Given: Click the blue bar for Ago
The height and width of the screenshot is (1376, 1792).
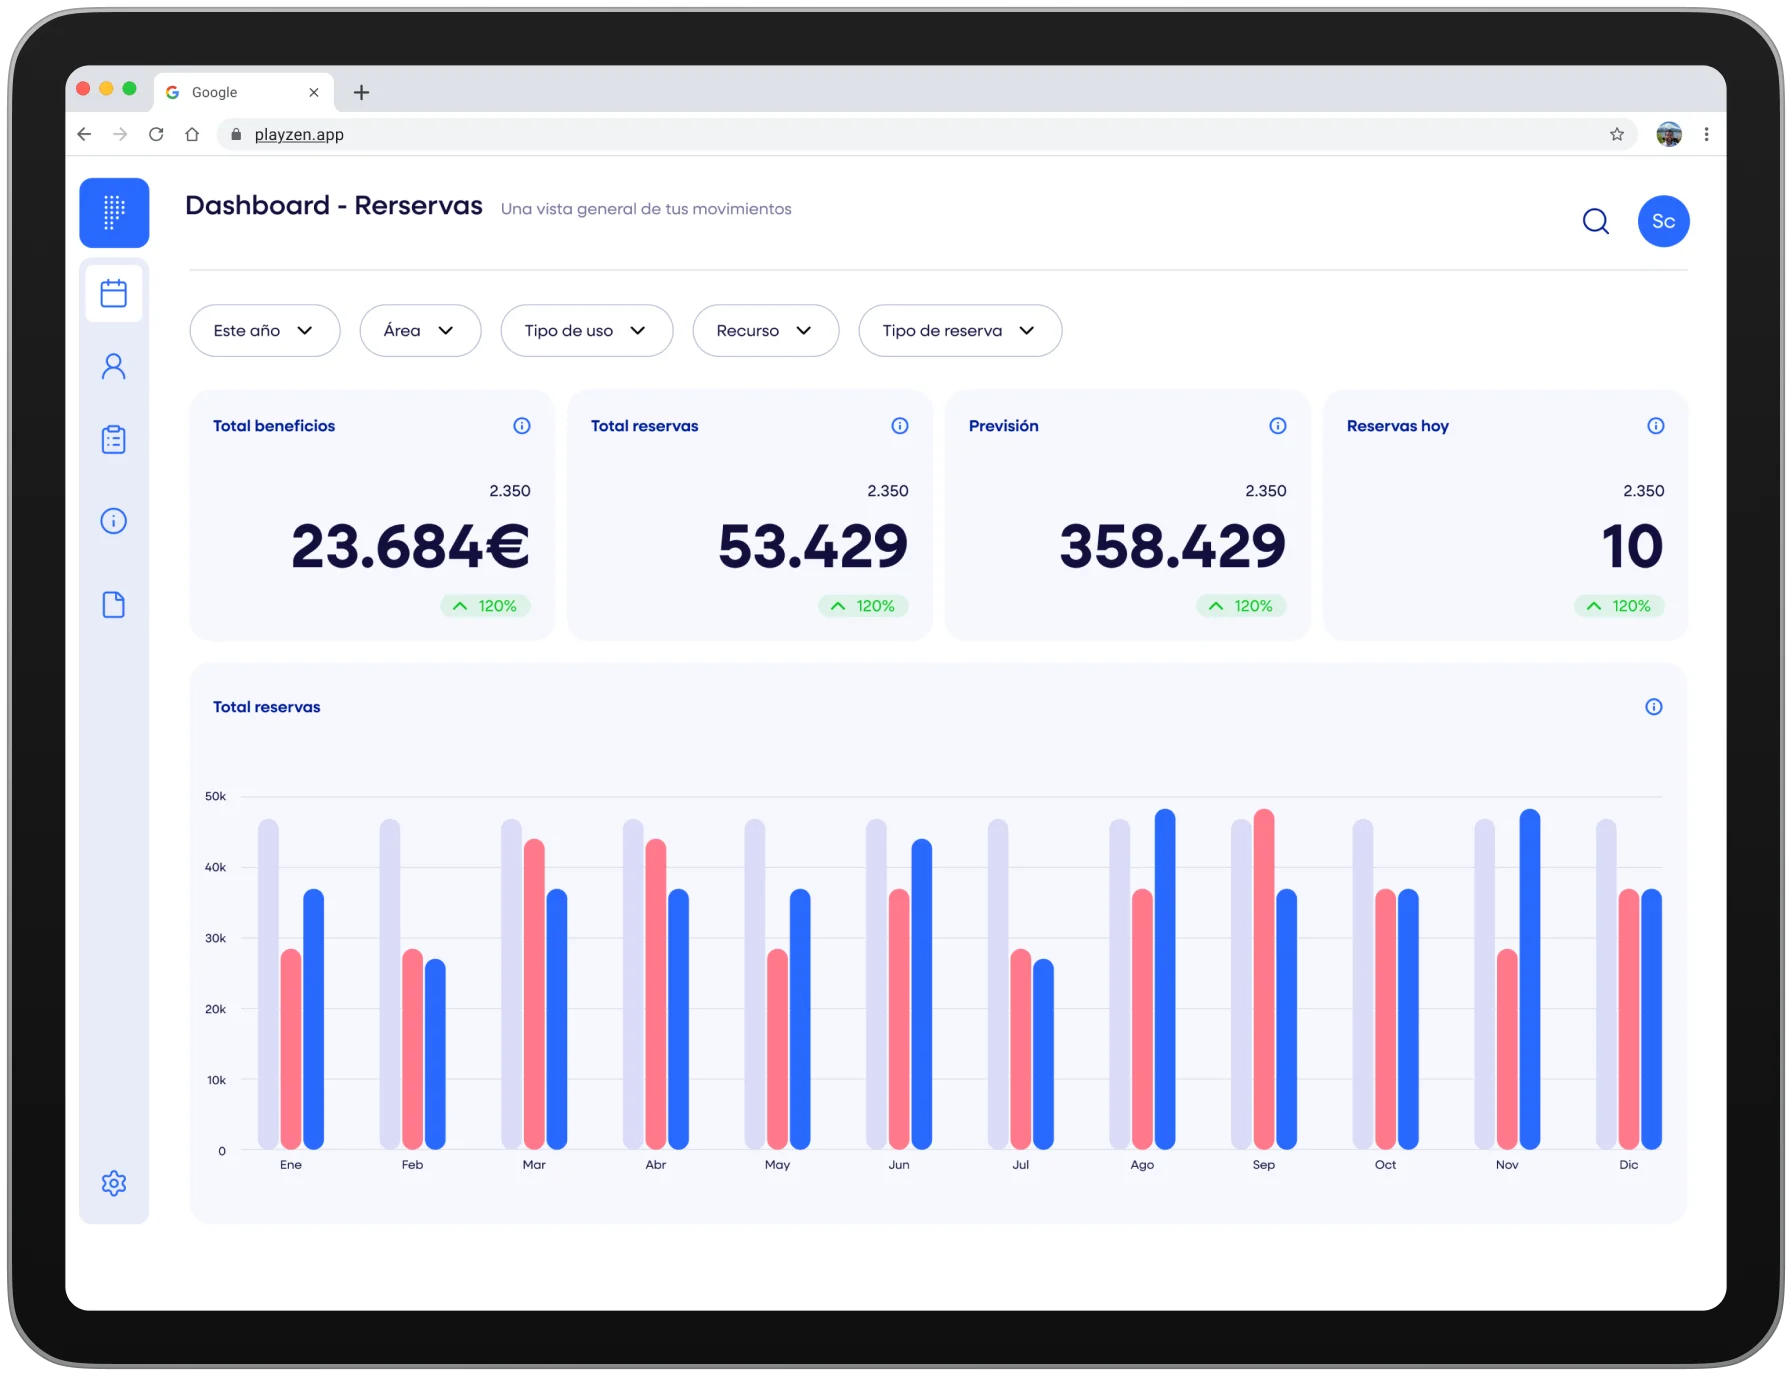Looking at the screenshot, I should [1165, 979].
